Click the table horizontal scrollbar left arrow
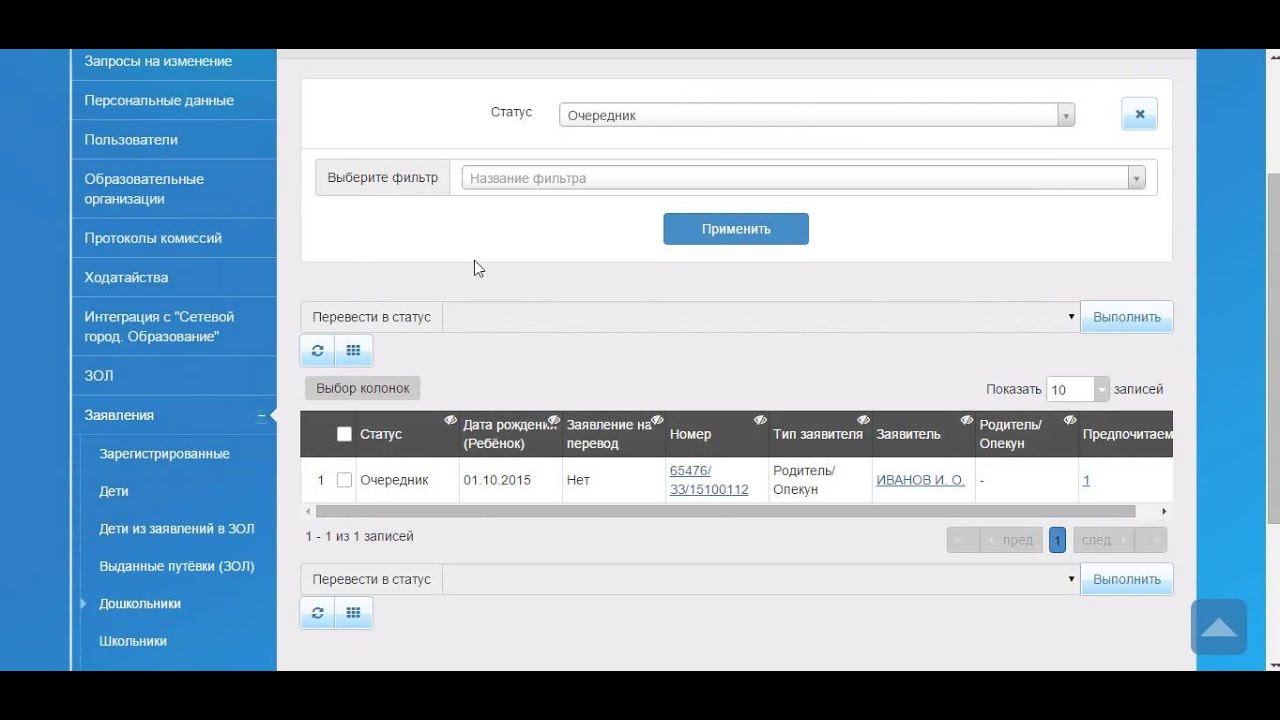Image resolution: width=1280 pixels, height=720 pixels. pos(308,511)
